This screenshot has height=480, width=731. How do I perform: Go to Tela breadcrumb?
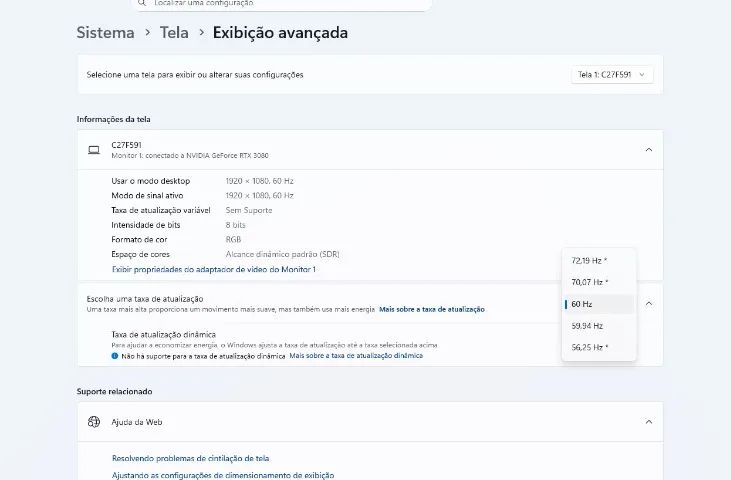[x=174, y=33]
